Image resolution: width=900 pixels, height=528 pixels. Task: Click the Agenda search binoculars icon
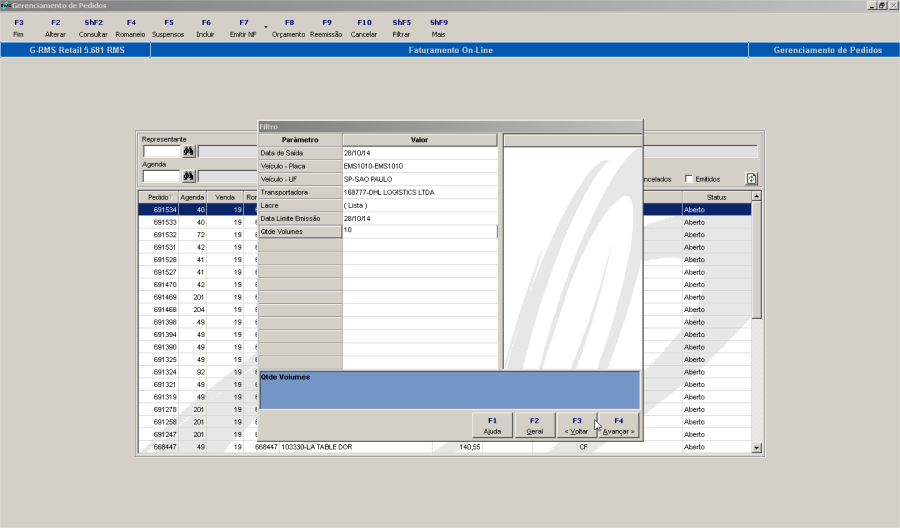click(x=187, y=177)
